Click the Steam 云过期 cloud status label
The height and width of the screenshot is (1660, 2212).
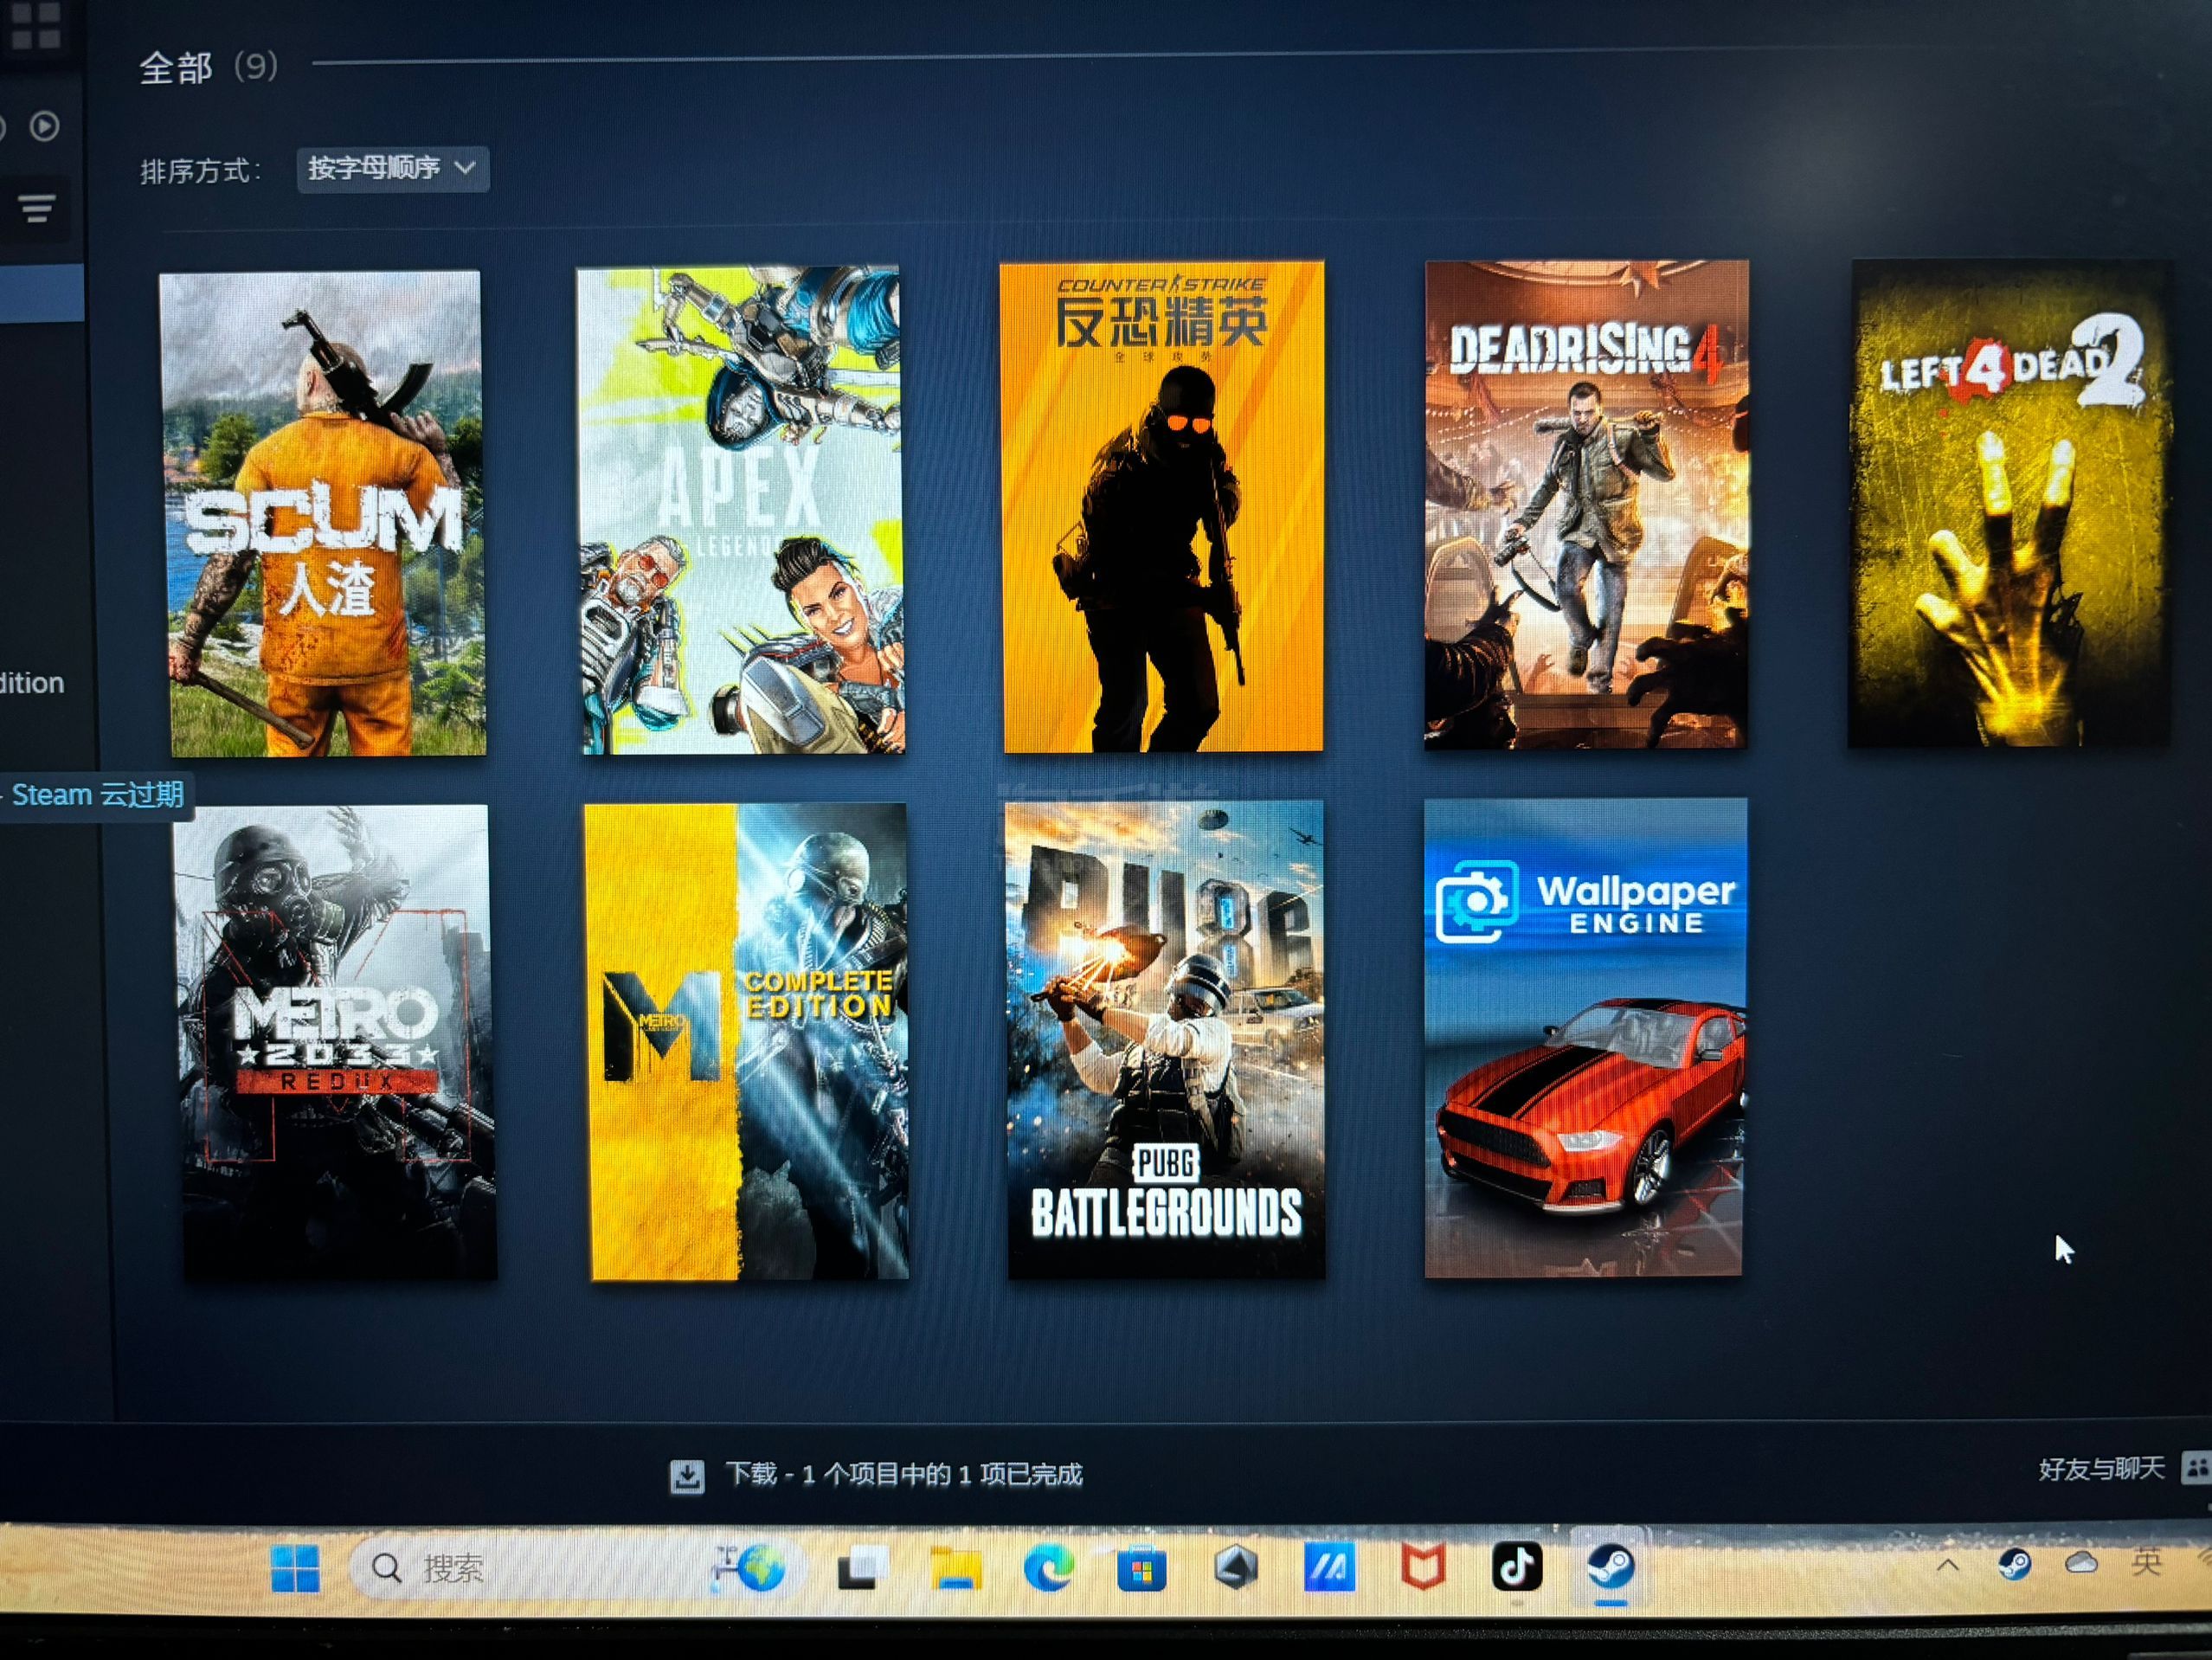96,795
